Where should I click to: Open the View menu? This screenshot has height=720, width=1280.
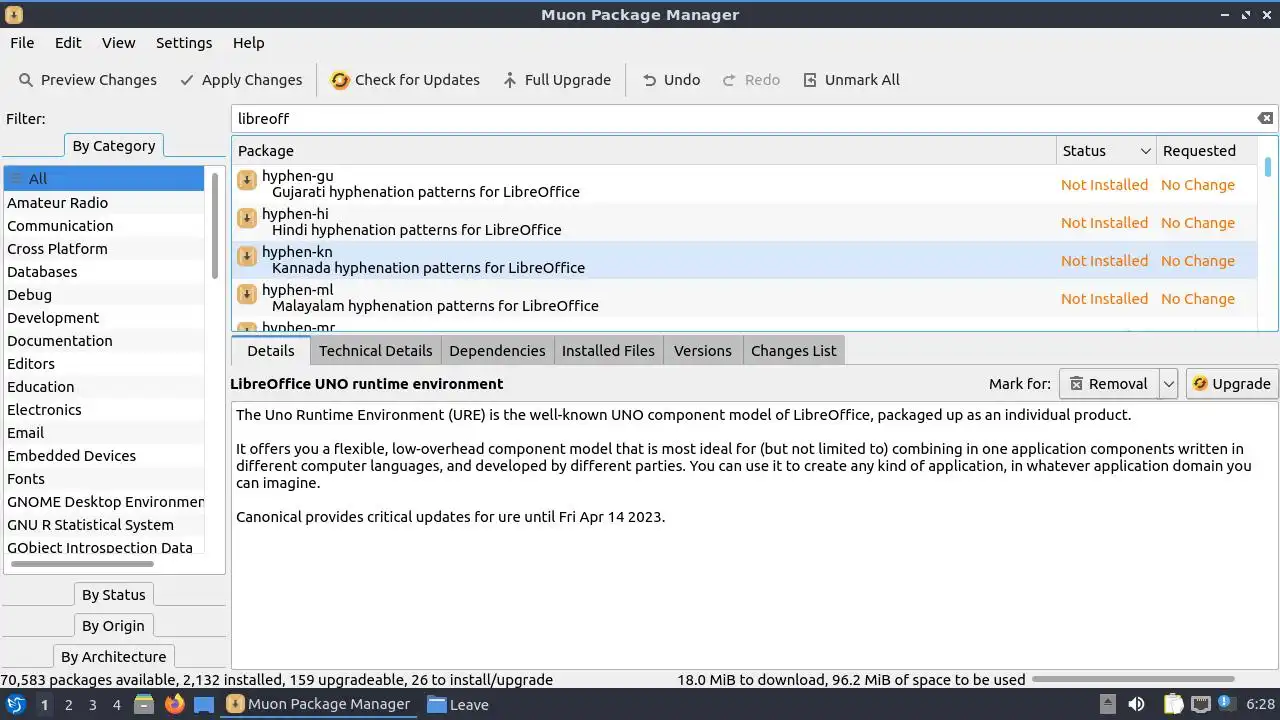[x=118, y=43]
